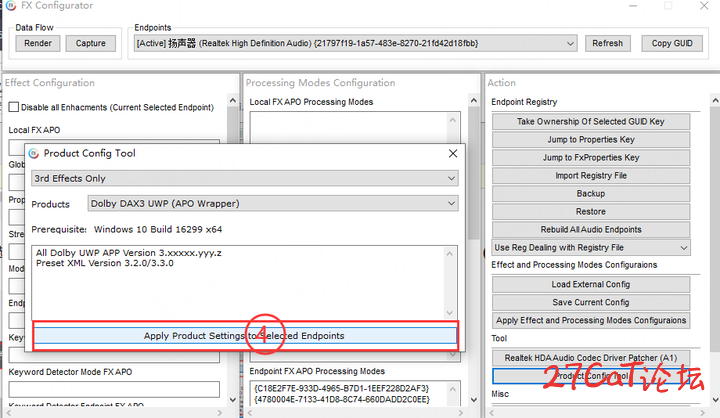Click GUID {C18E2F7E-933D-4965-B7D1-1EEF228D2AF3} entry
The image size is (720, 418).
point(341,389)
